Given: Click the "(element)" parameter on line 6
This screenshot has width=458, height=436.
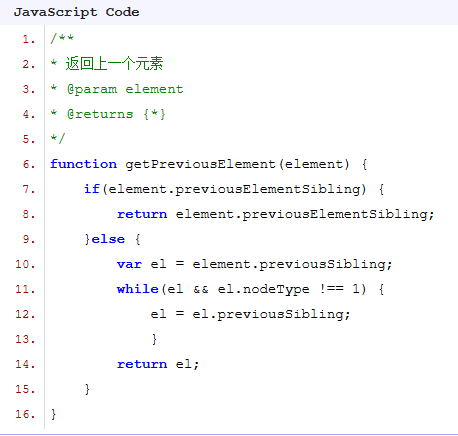Looking at the screenshot, I should coord(314,164).
